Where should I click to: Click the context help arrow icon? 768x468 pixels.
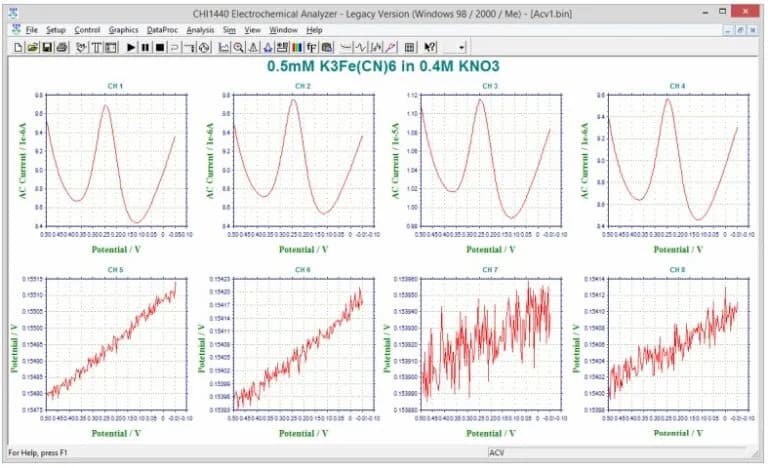click(430, 47)
